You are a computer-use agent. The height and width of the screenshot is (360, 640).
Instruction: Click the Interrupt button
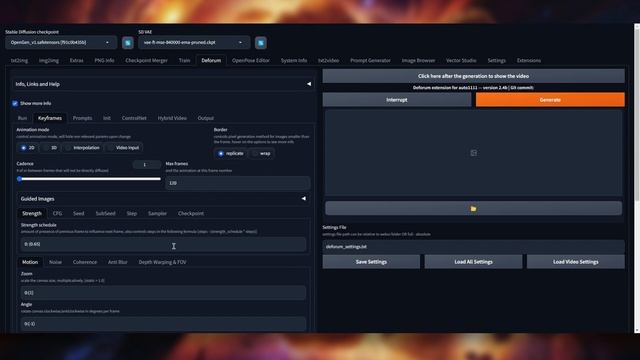coord(397,100)
